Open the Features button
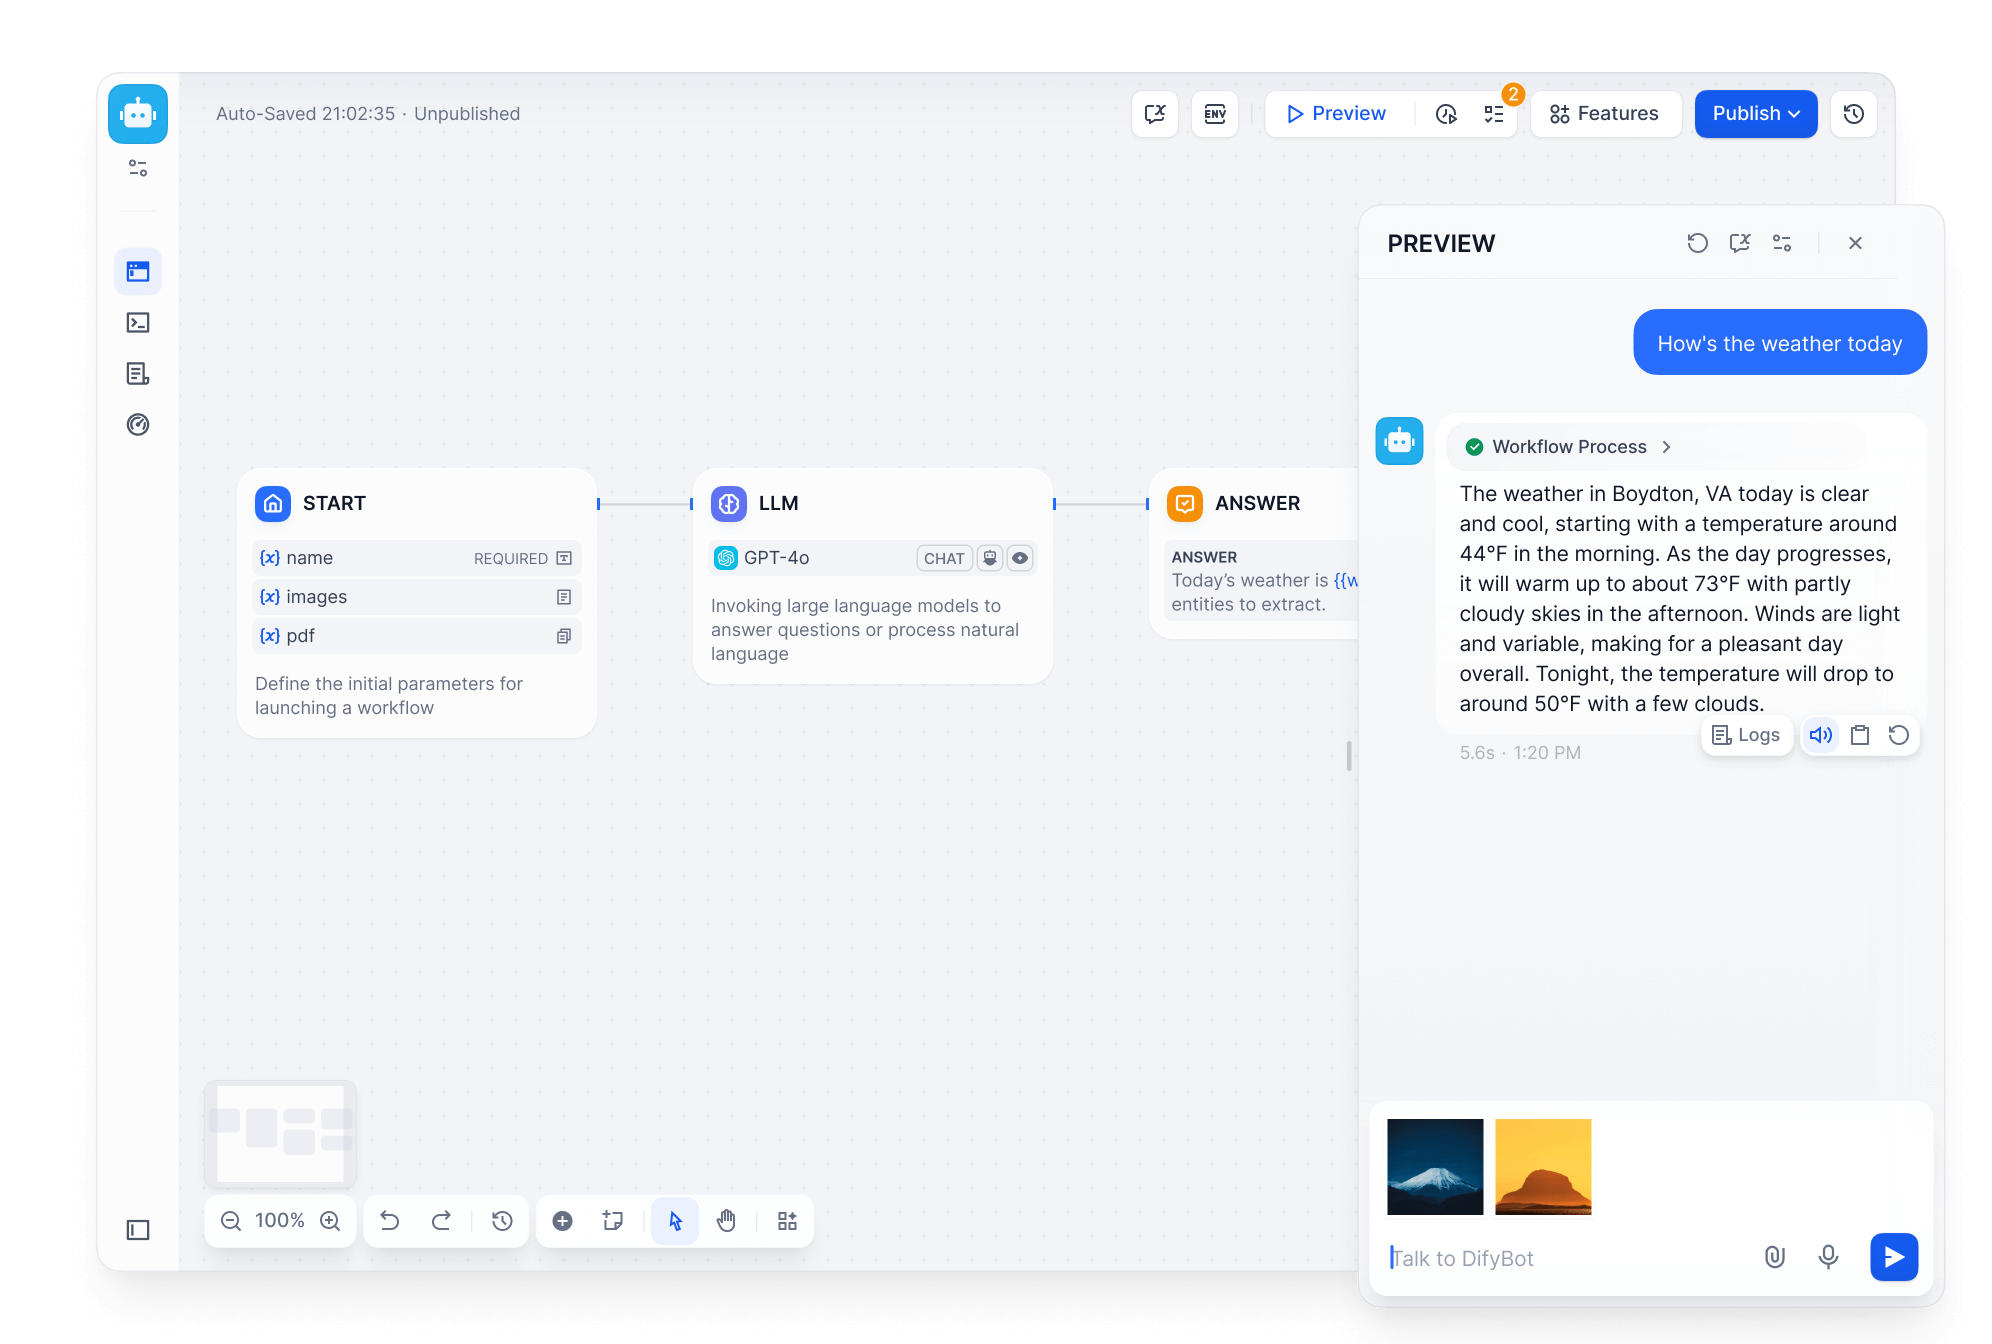The height and width of the screenshot is (1344, 1992). point(1605,114)
